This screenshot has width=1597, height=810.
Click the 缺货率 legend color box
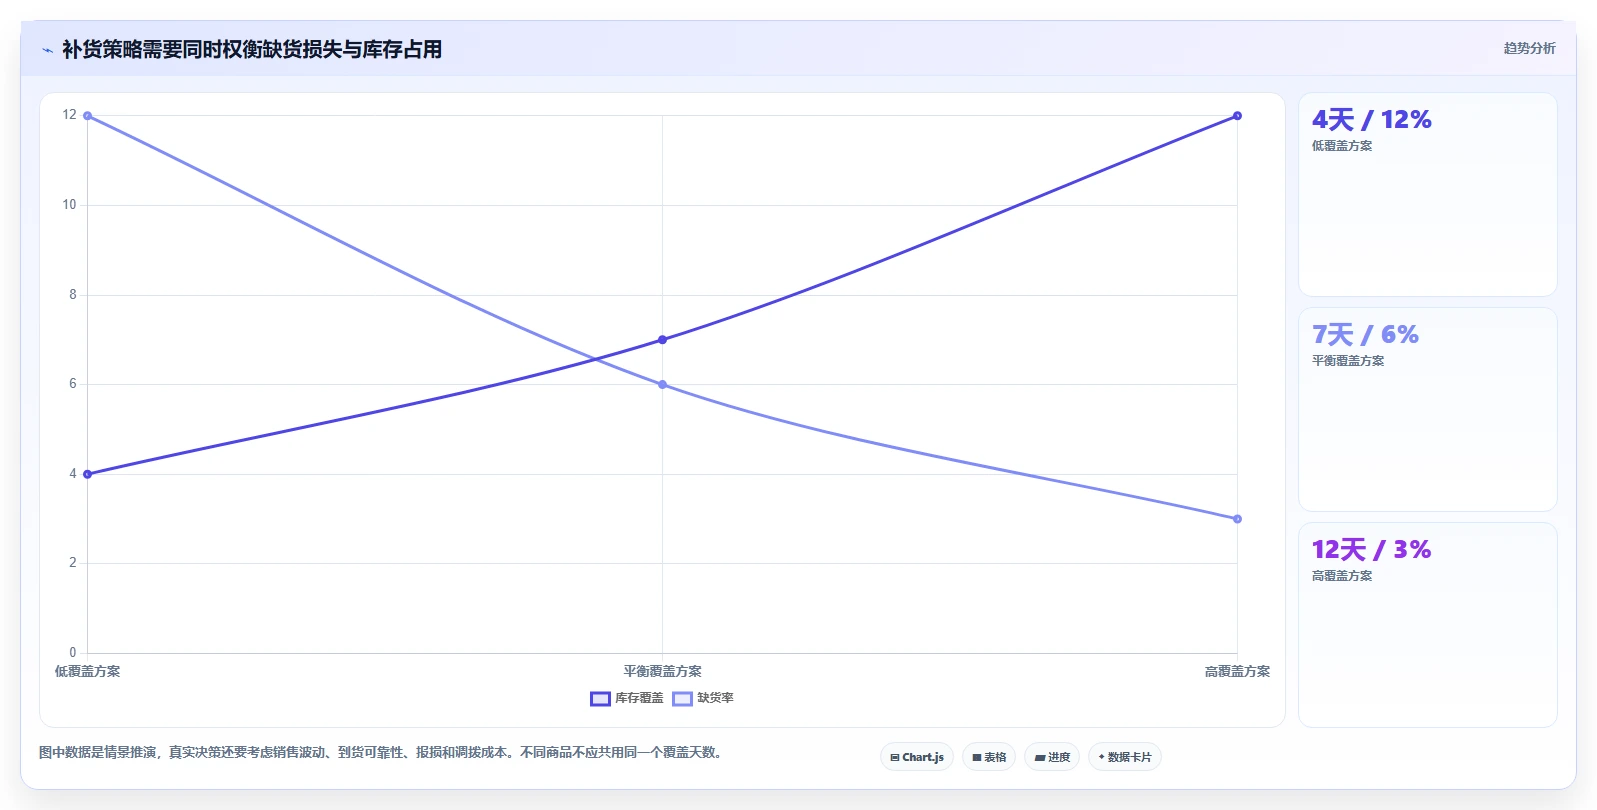click(682, 698)
